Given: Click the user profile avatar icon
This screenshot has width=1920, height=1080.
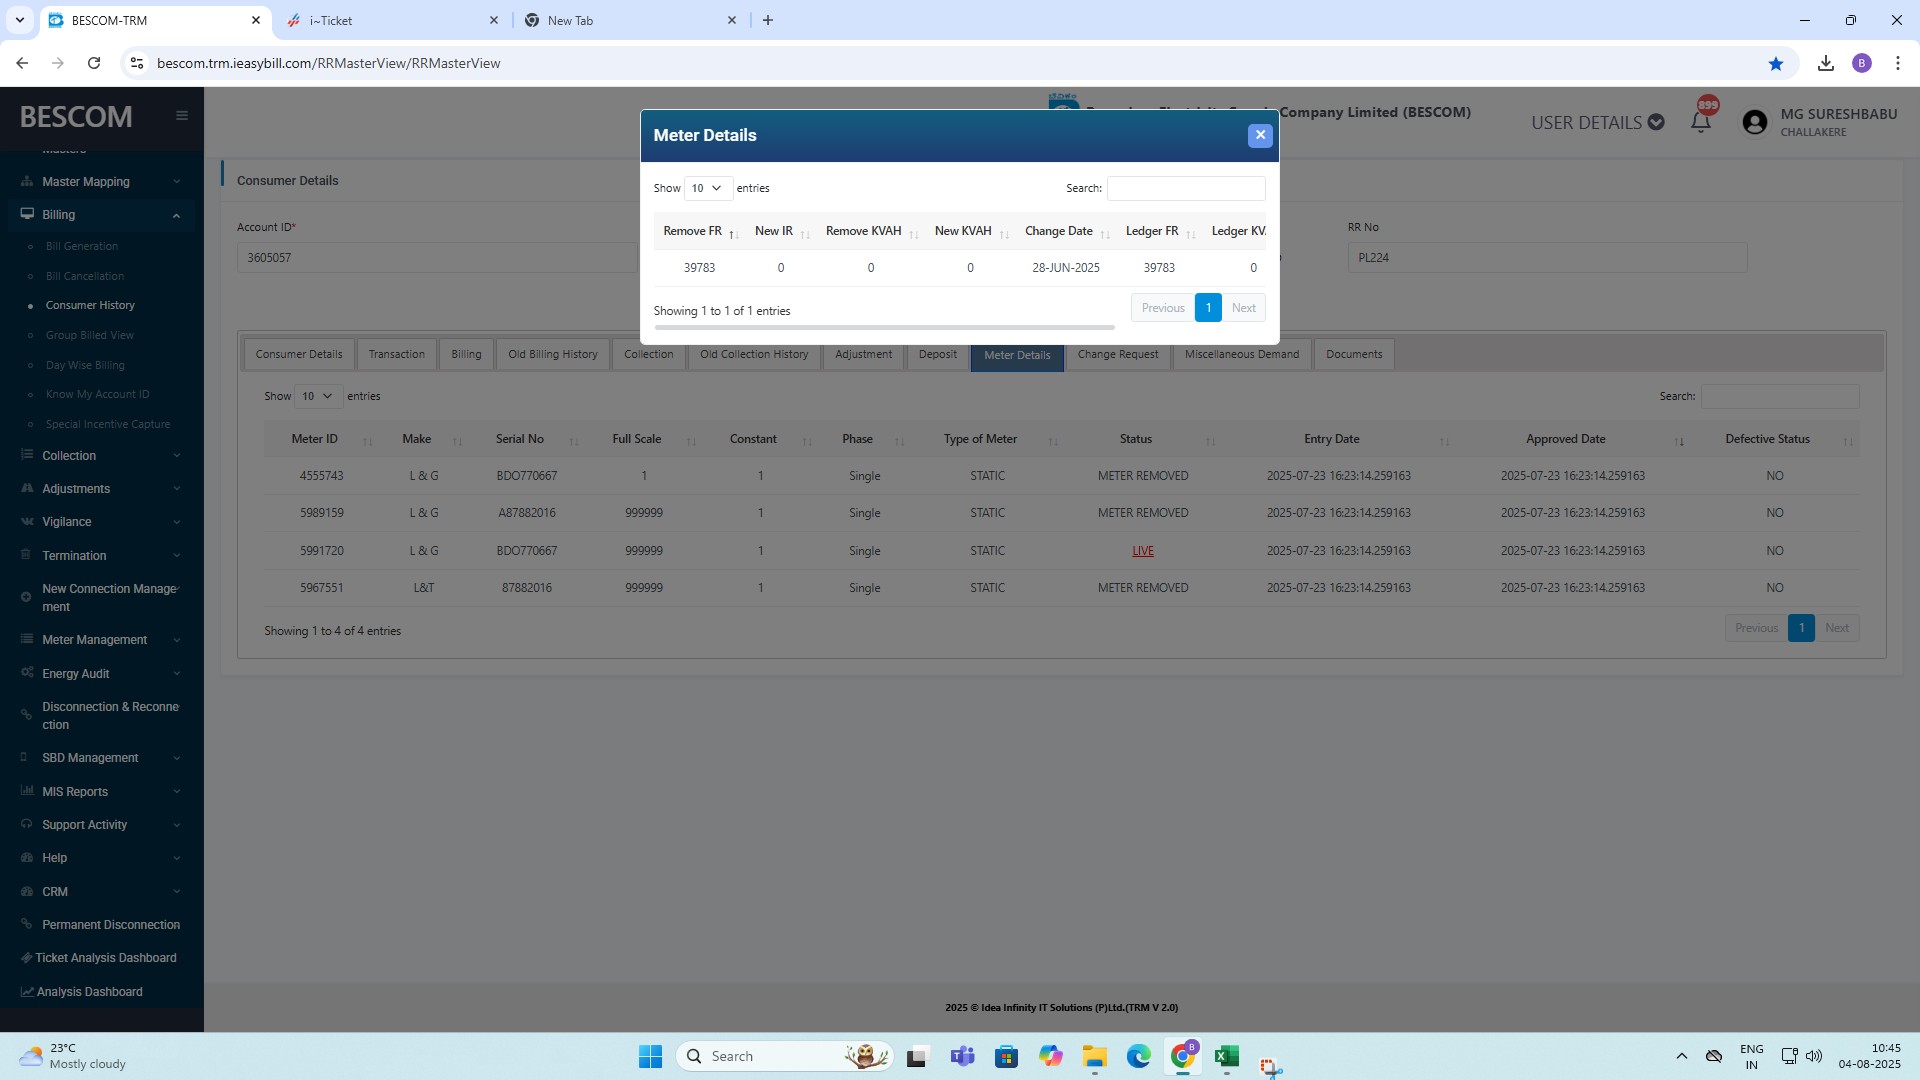Looking at the screenshot, I should pos(1754,122).
